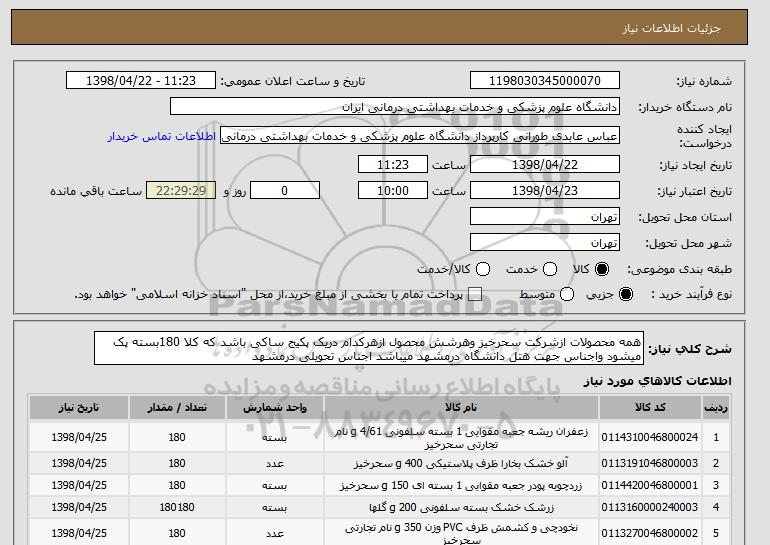Click the تاریخ نیاز column header

click(79, 408)
